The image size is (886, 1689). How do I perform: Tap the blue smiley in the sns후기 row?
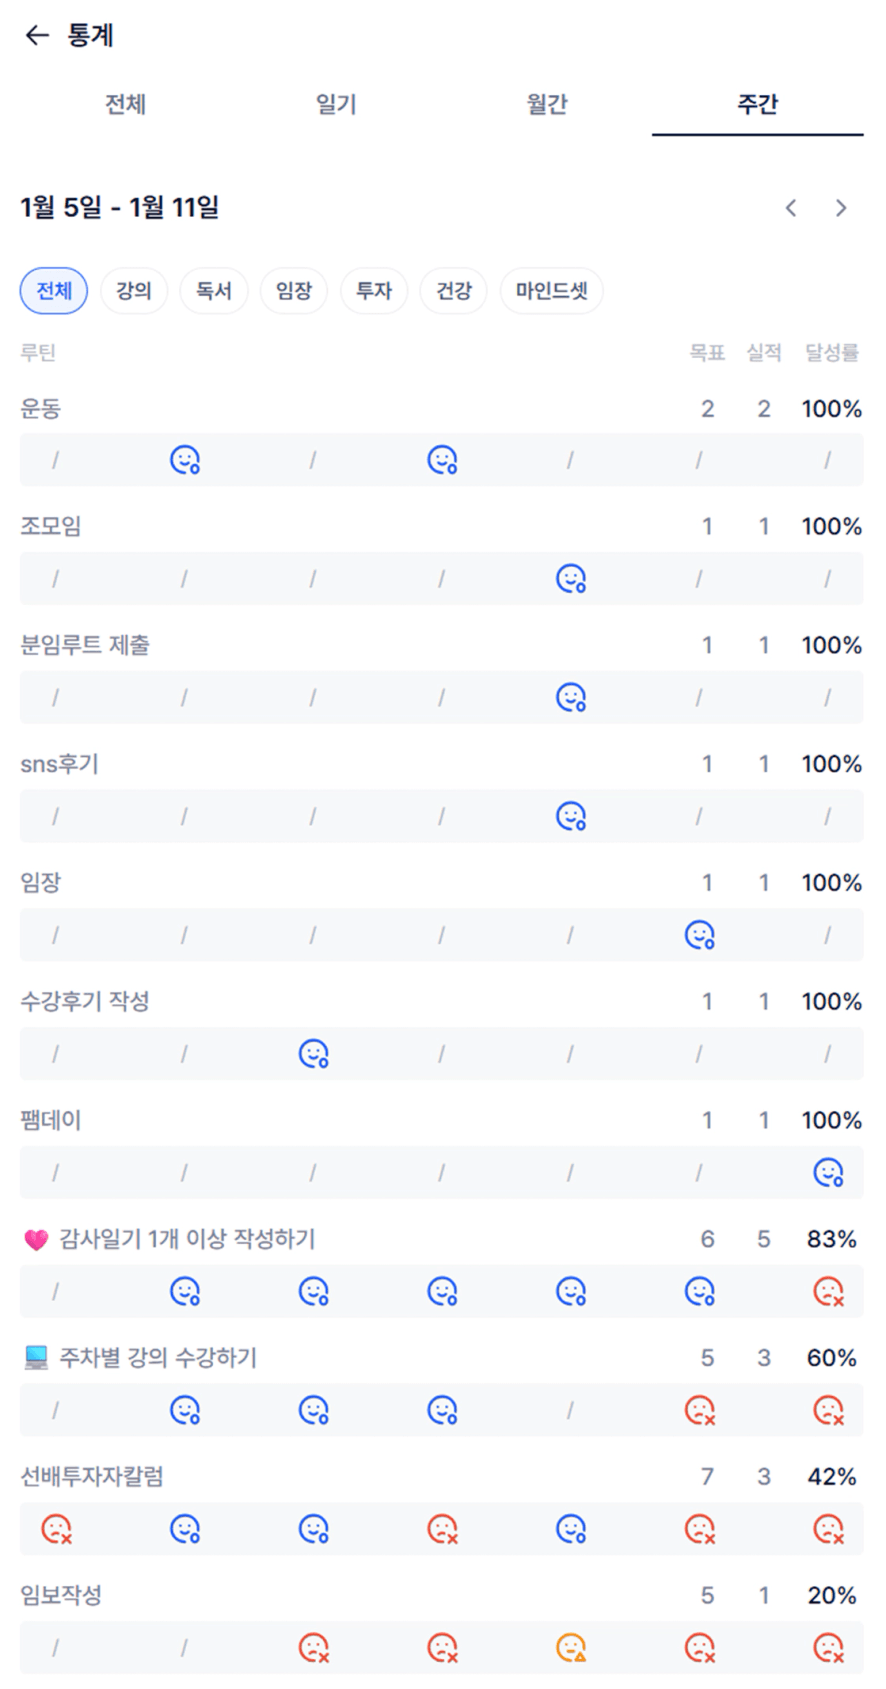point(571,817)
